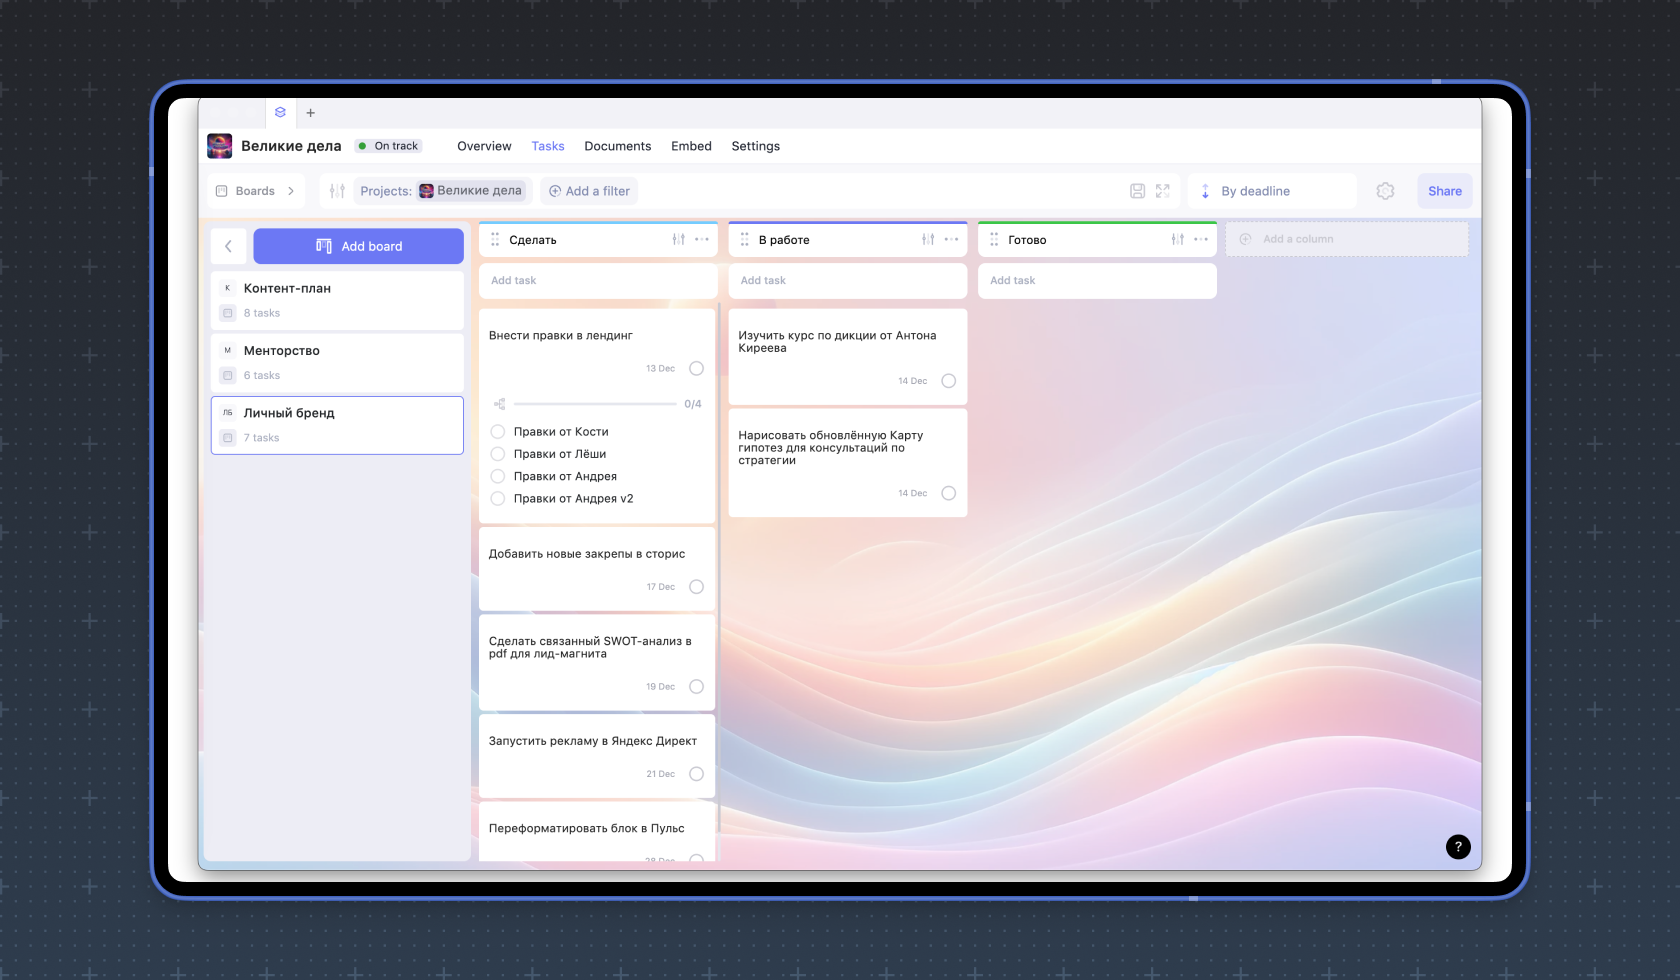Image resolution: width=1680 pixels, height=980 pixels.
Task: Open three-dot menu of Сделать column
Action: coord(702,240)
